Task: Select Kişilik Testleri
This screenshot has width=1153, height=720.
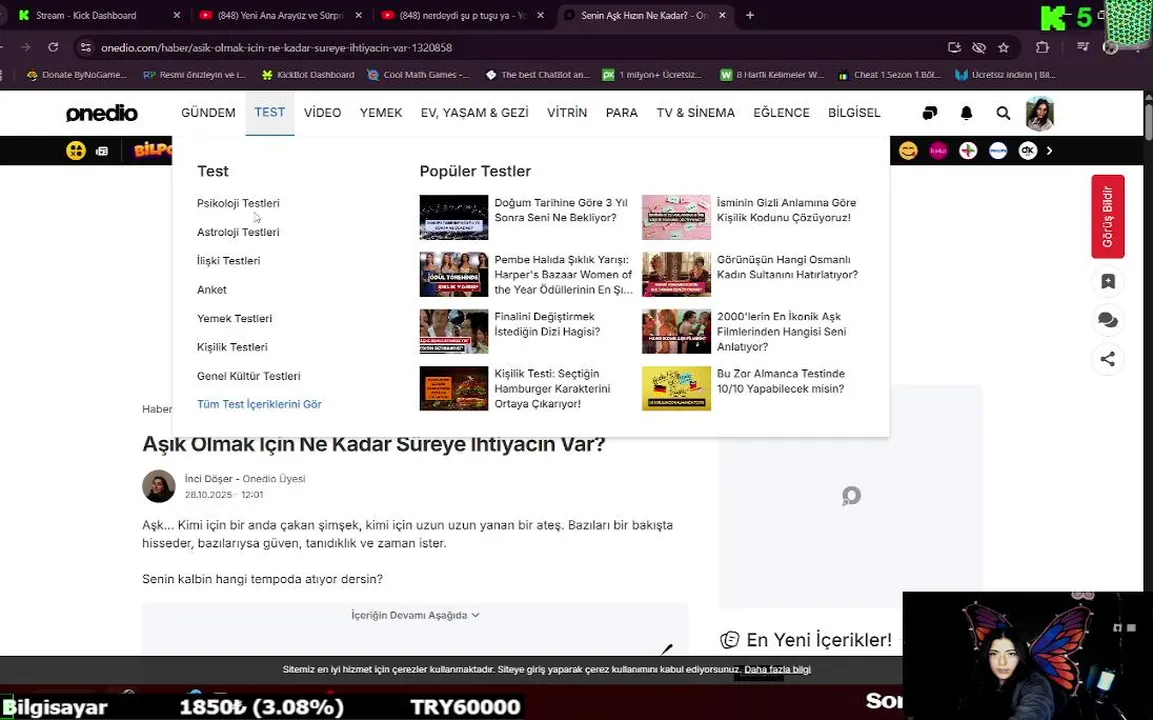Action: click(x=232, y=347)
